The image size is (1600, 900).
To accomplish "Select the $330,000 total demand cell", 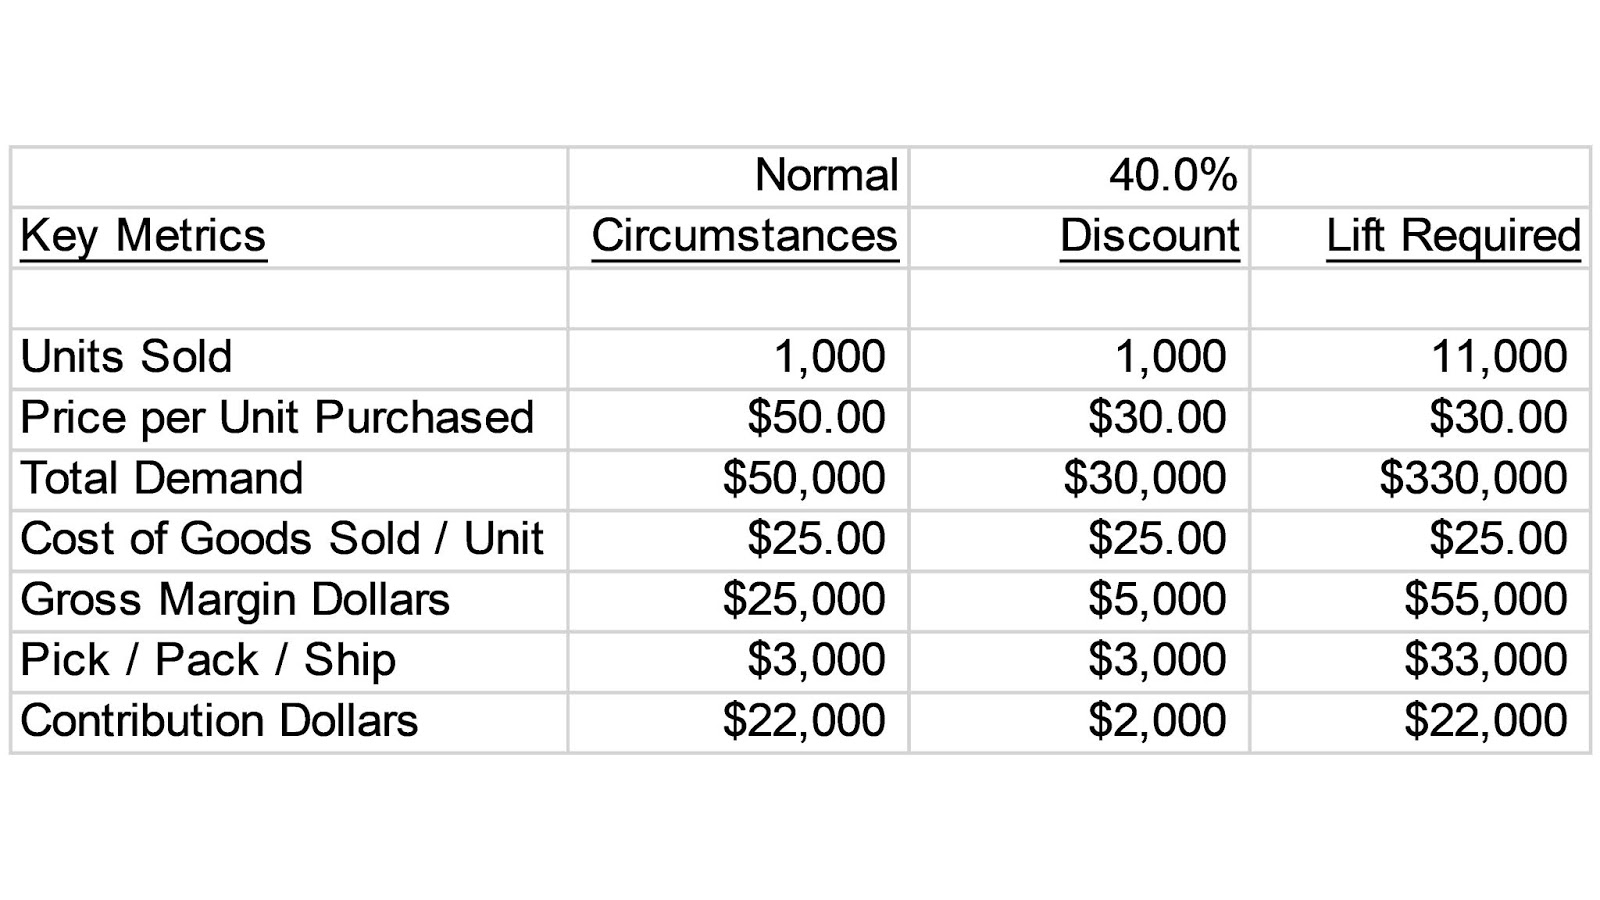I will point(1473,478).
